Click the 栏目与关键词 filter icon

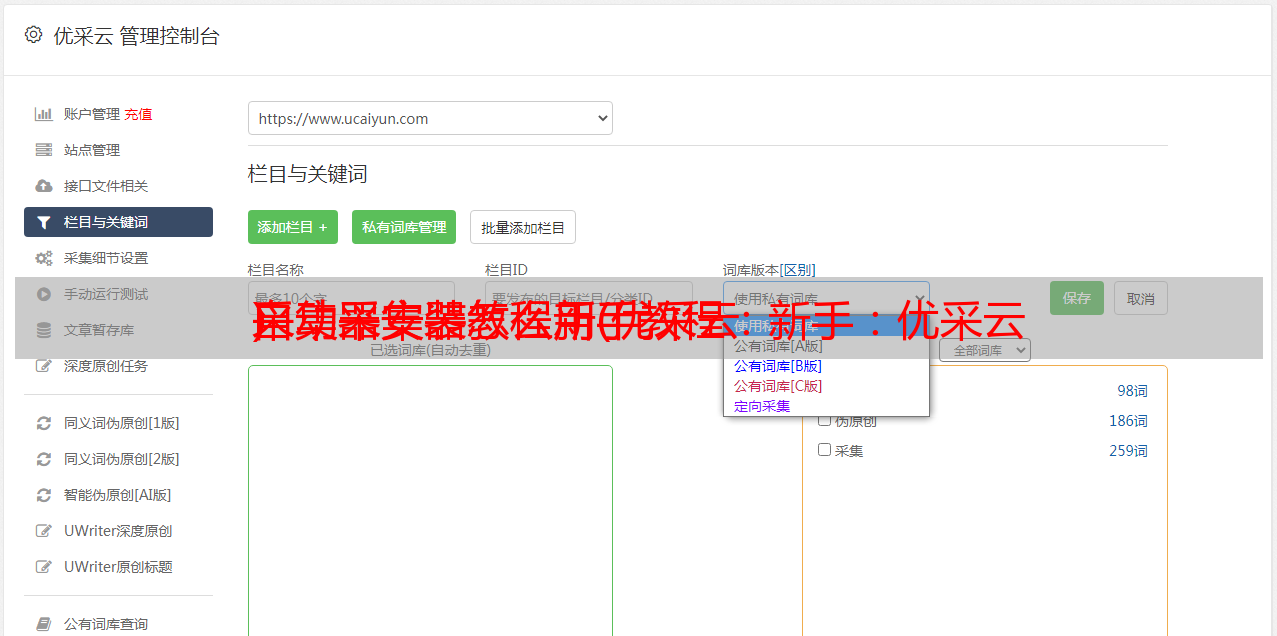point(43,222)
